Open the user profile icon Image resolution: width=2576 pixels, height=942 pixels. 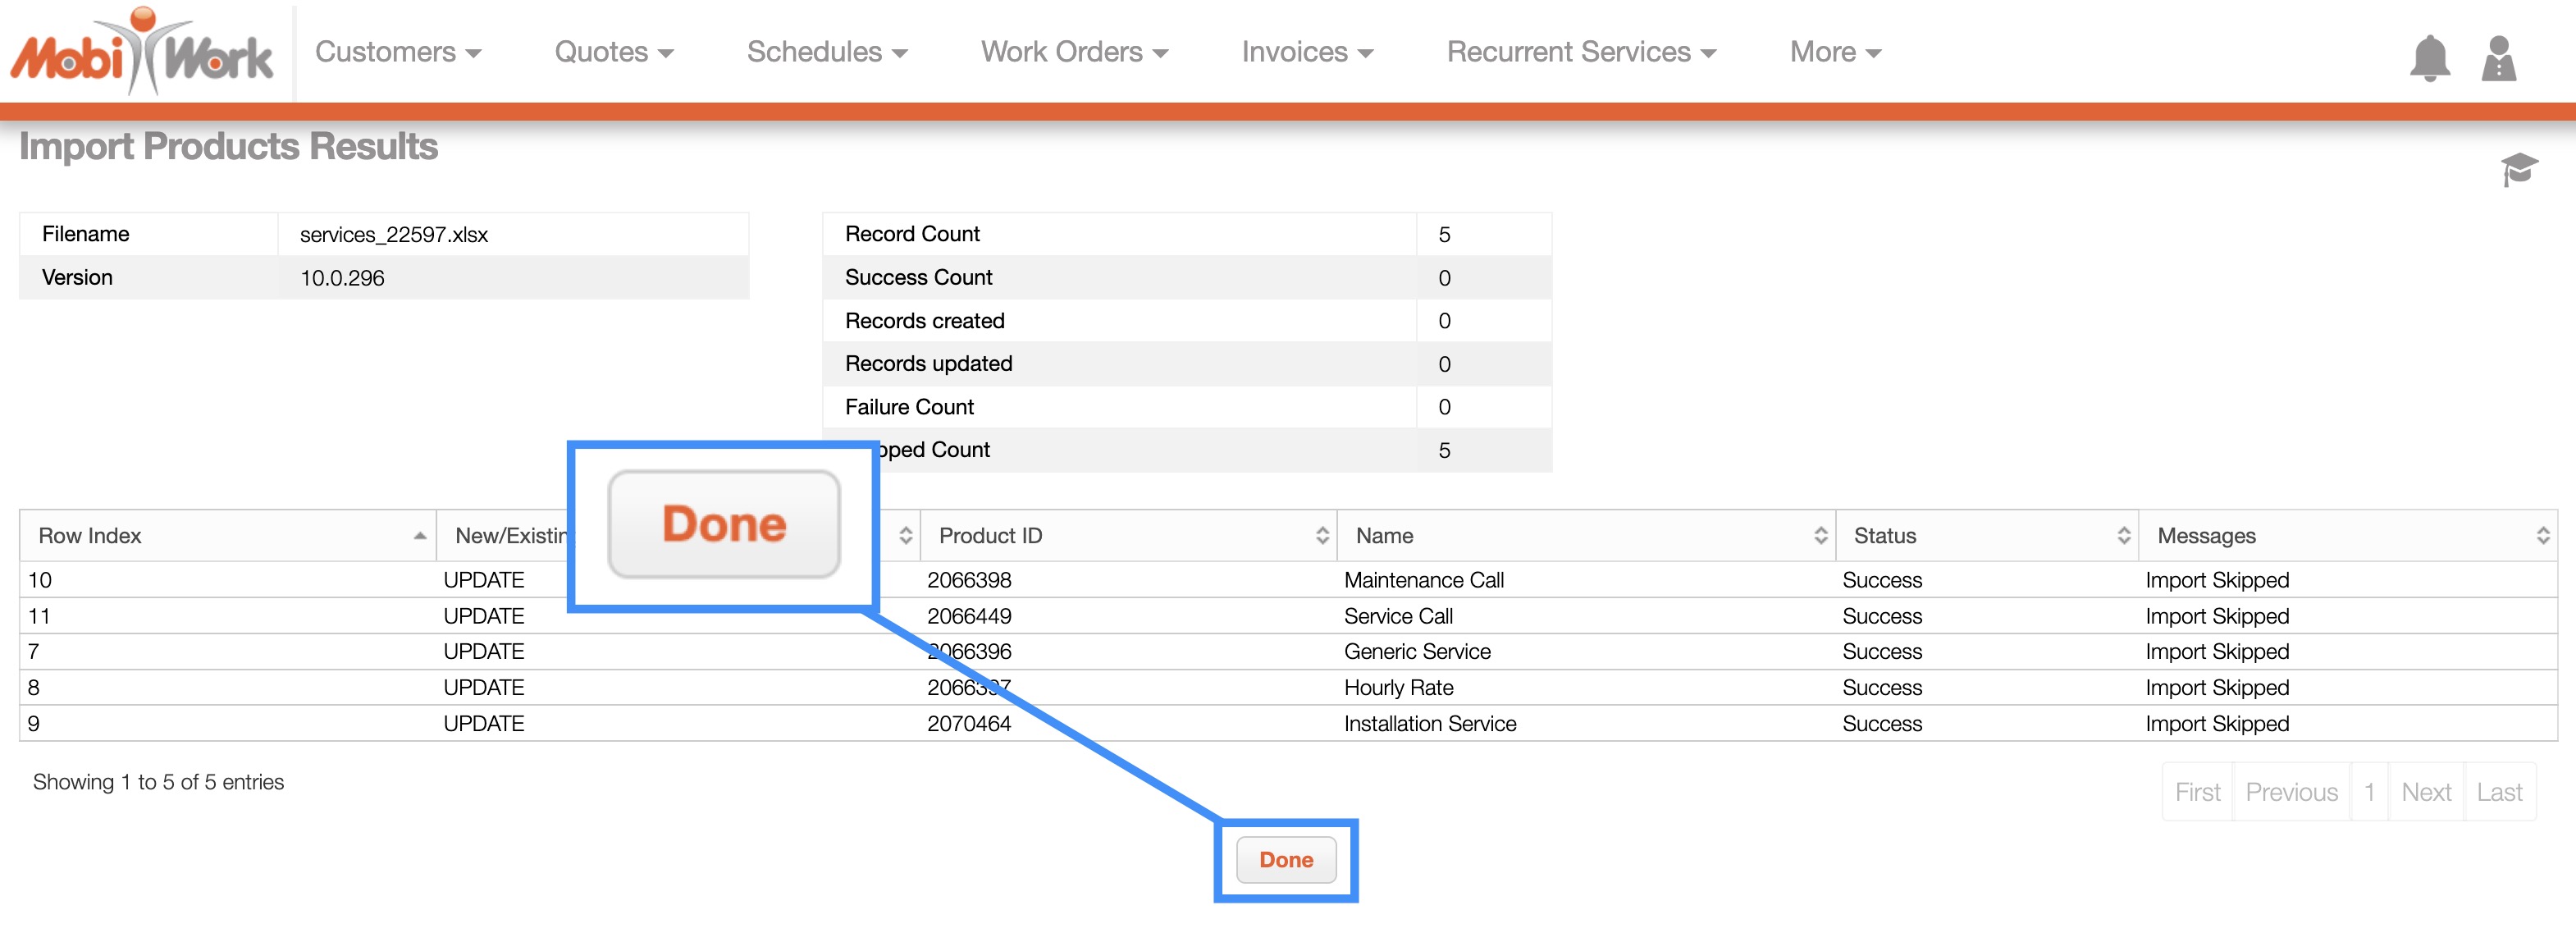[2497, 59]
